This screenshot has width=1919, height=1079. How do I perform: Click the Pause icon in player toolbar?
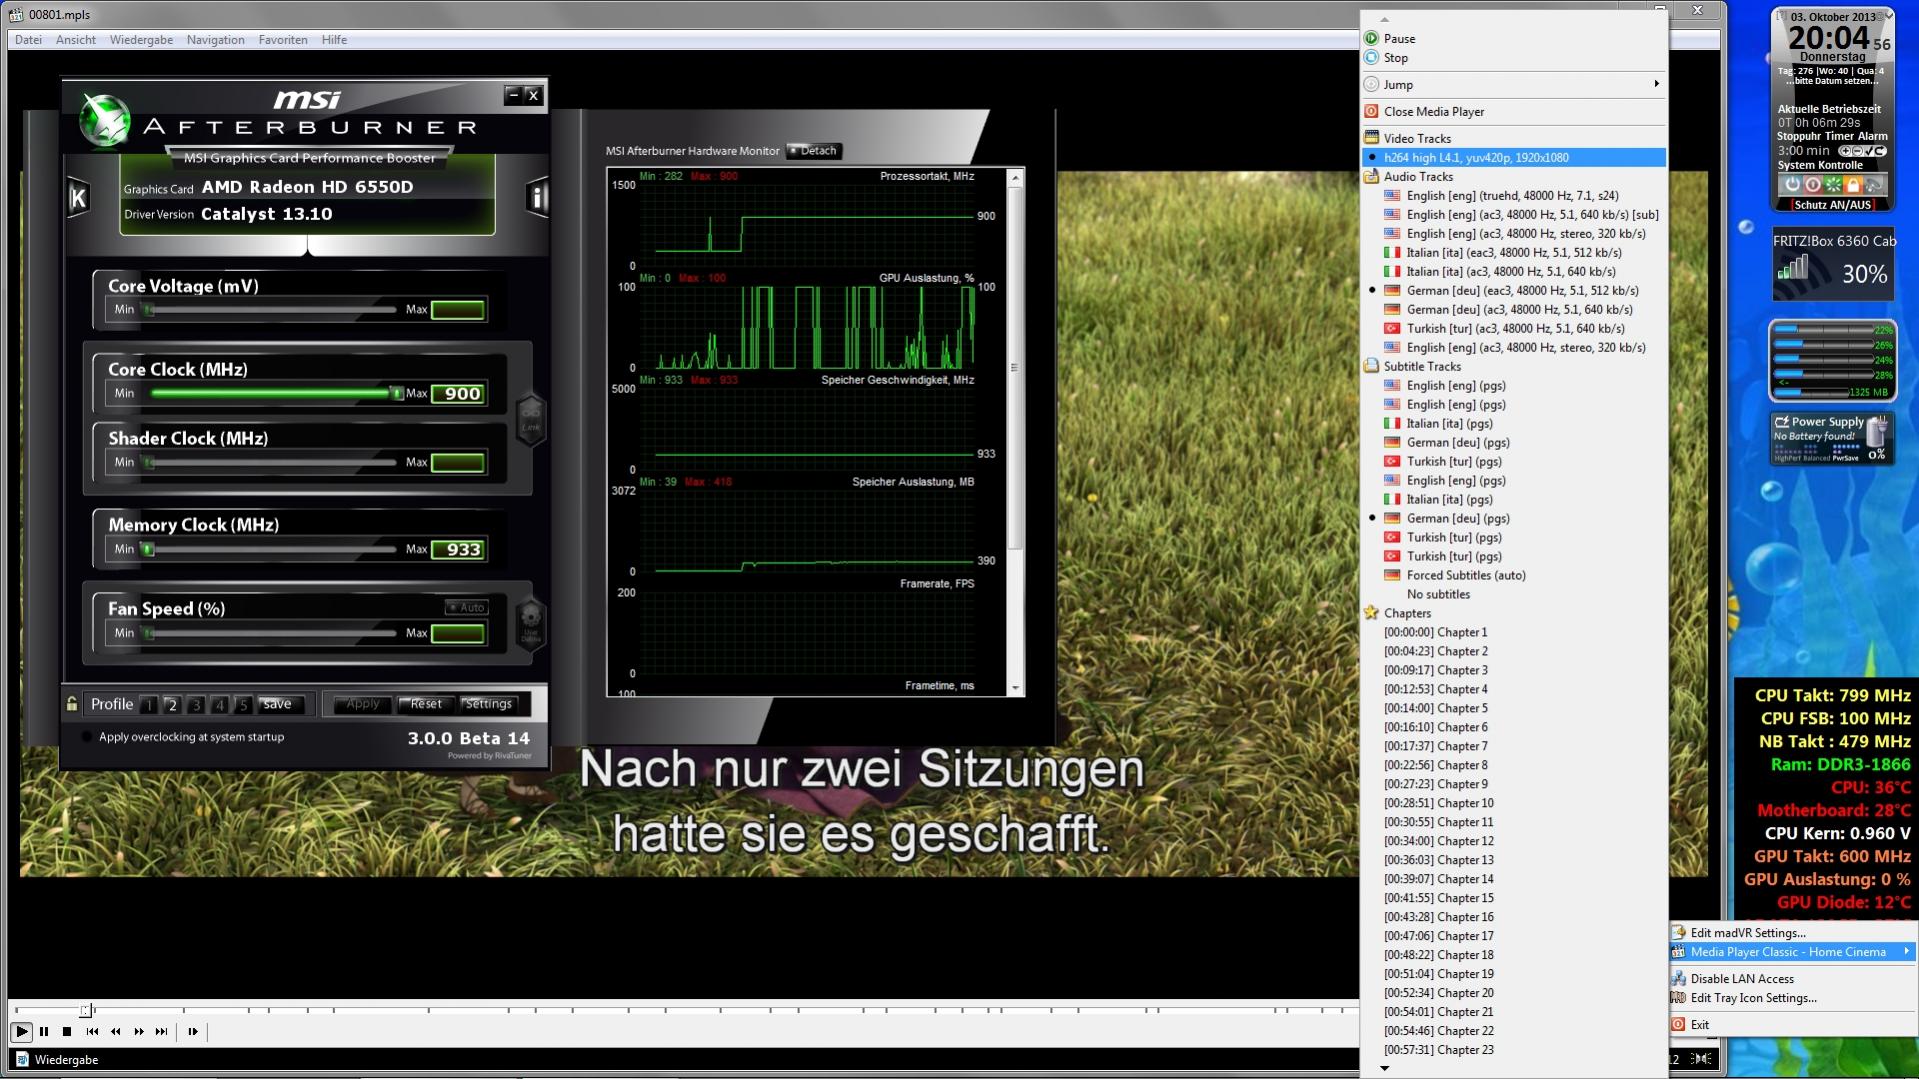coord(44,1031)
